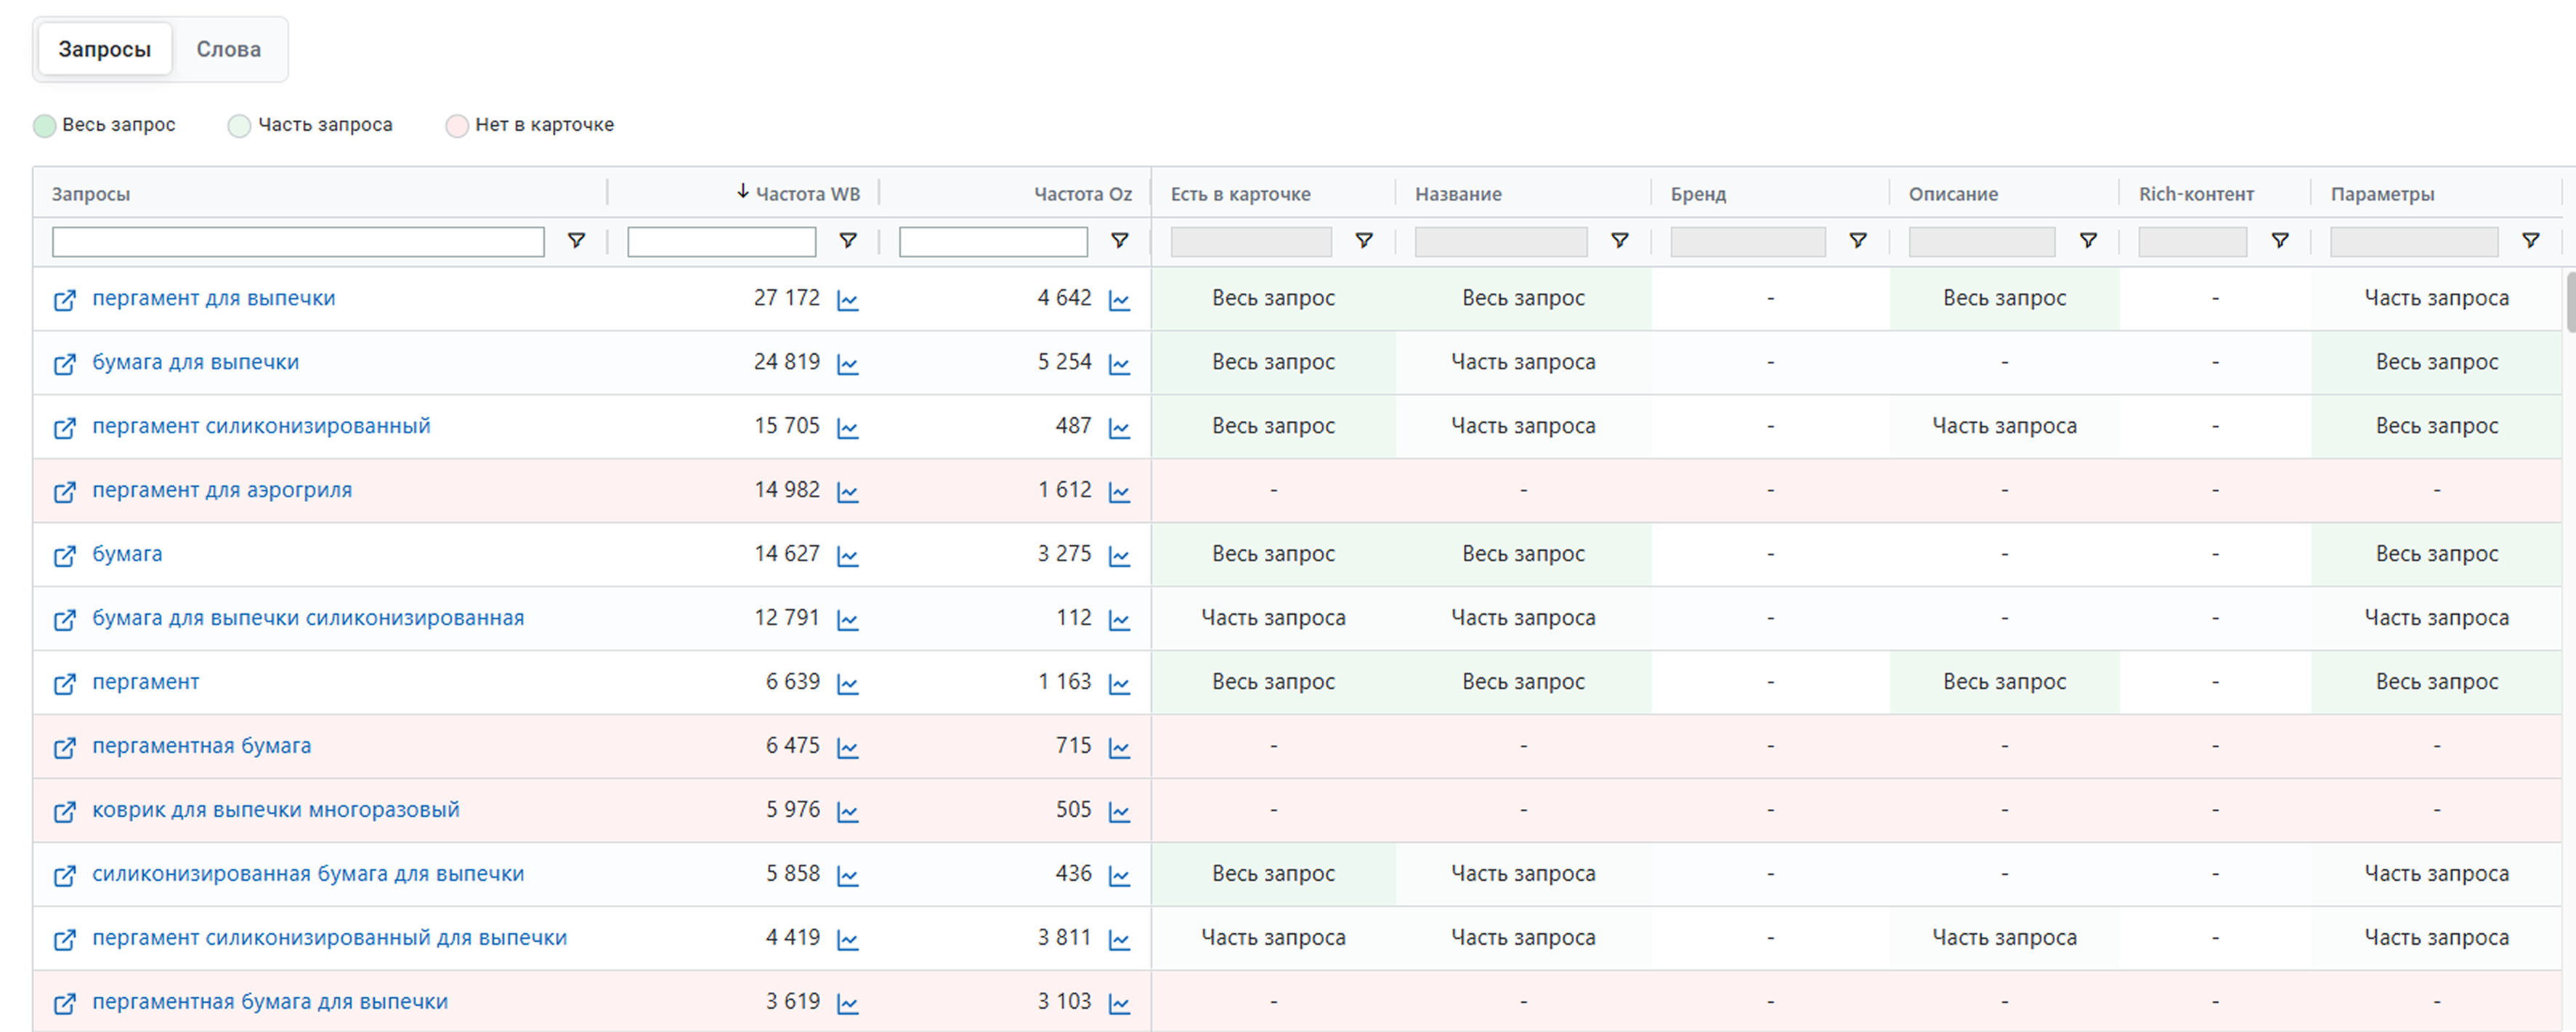View Oz trend chart for пергаментная бумага
This screenshot has width=2576, height=1032.
click(1119, 748)
